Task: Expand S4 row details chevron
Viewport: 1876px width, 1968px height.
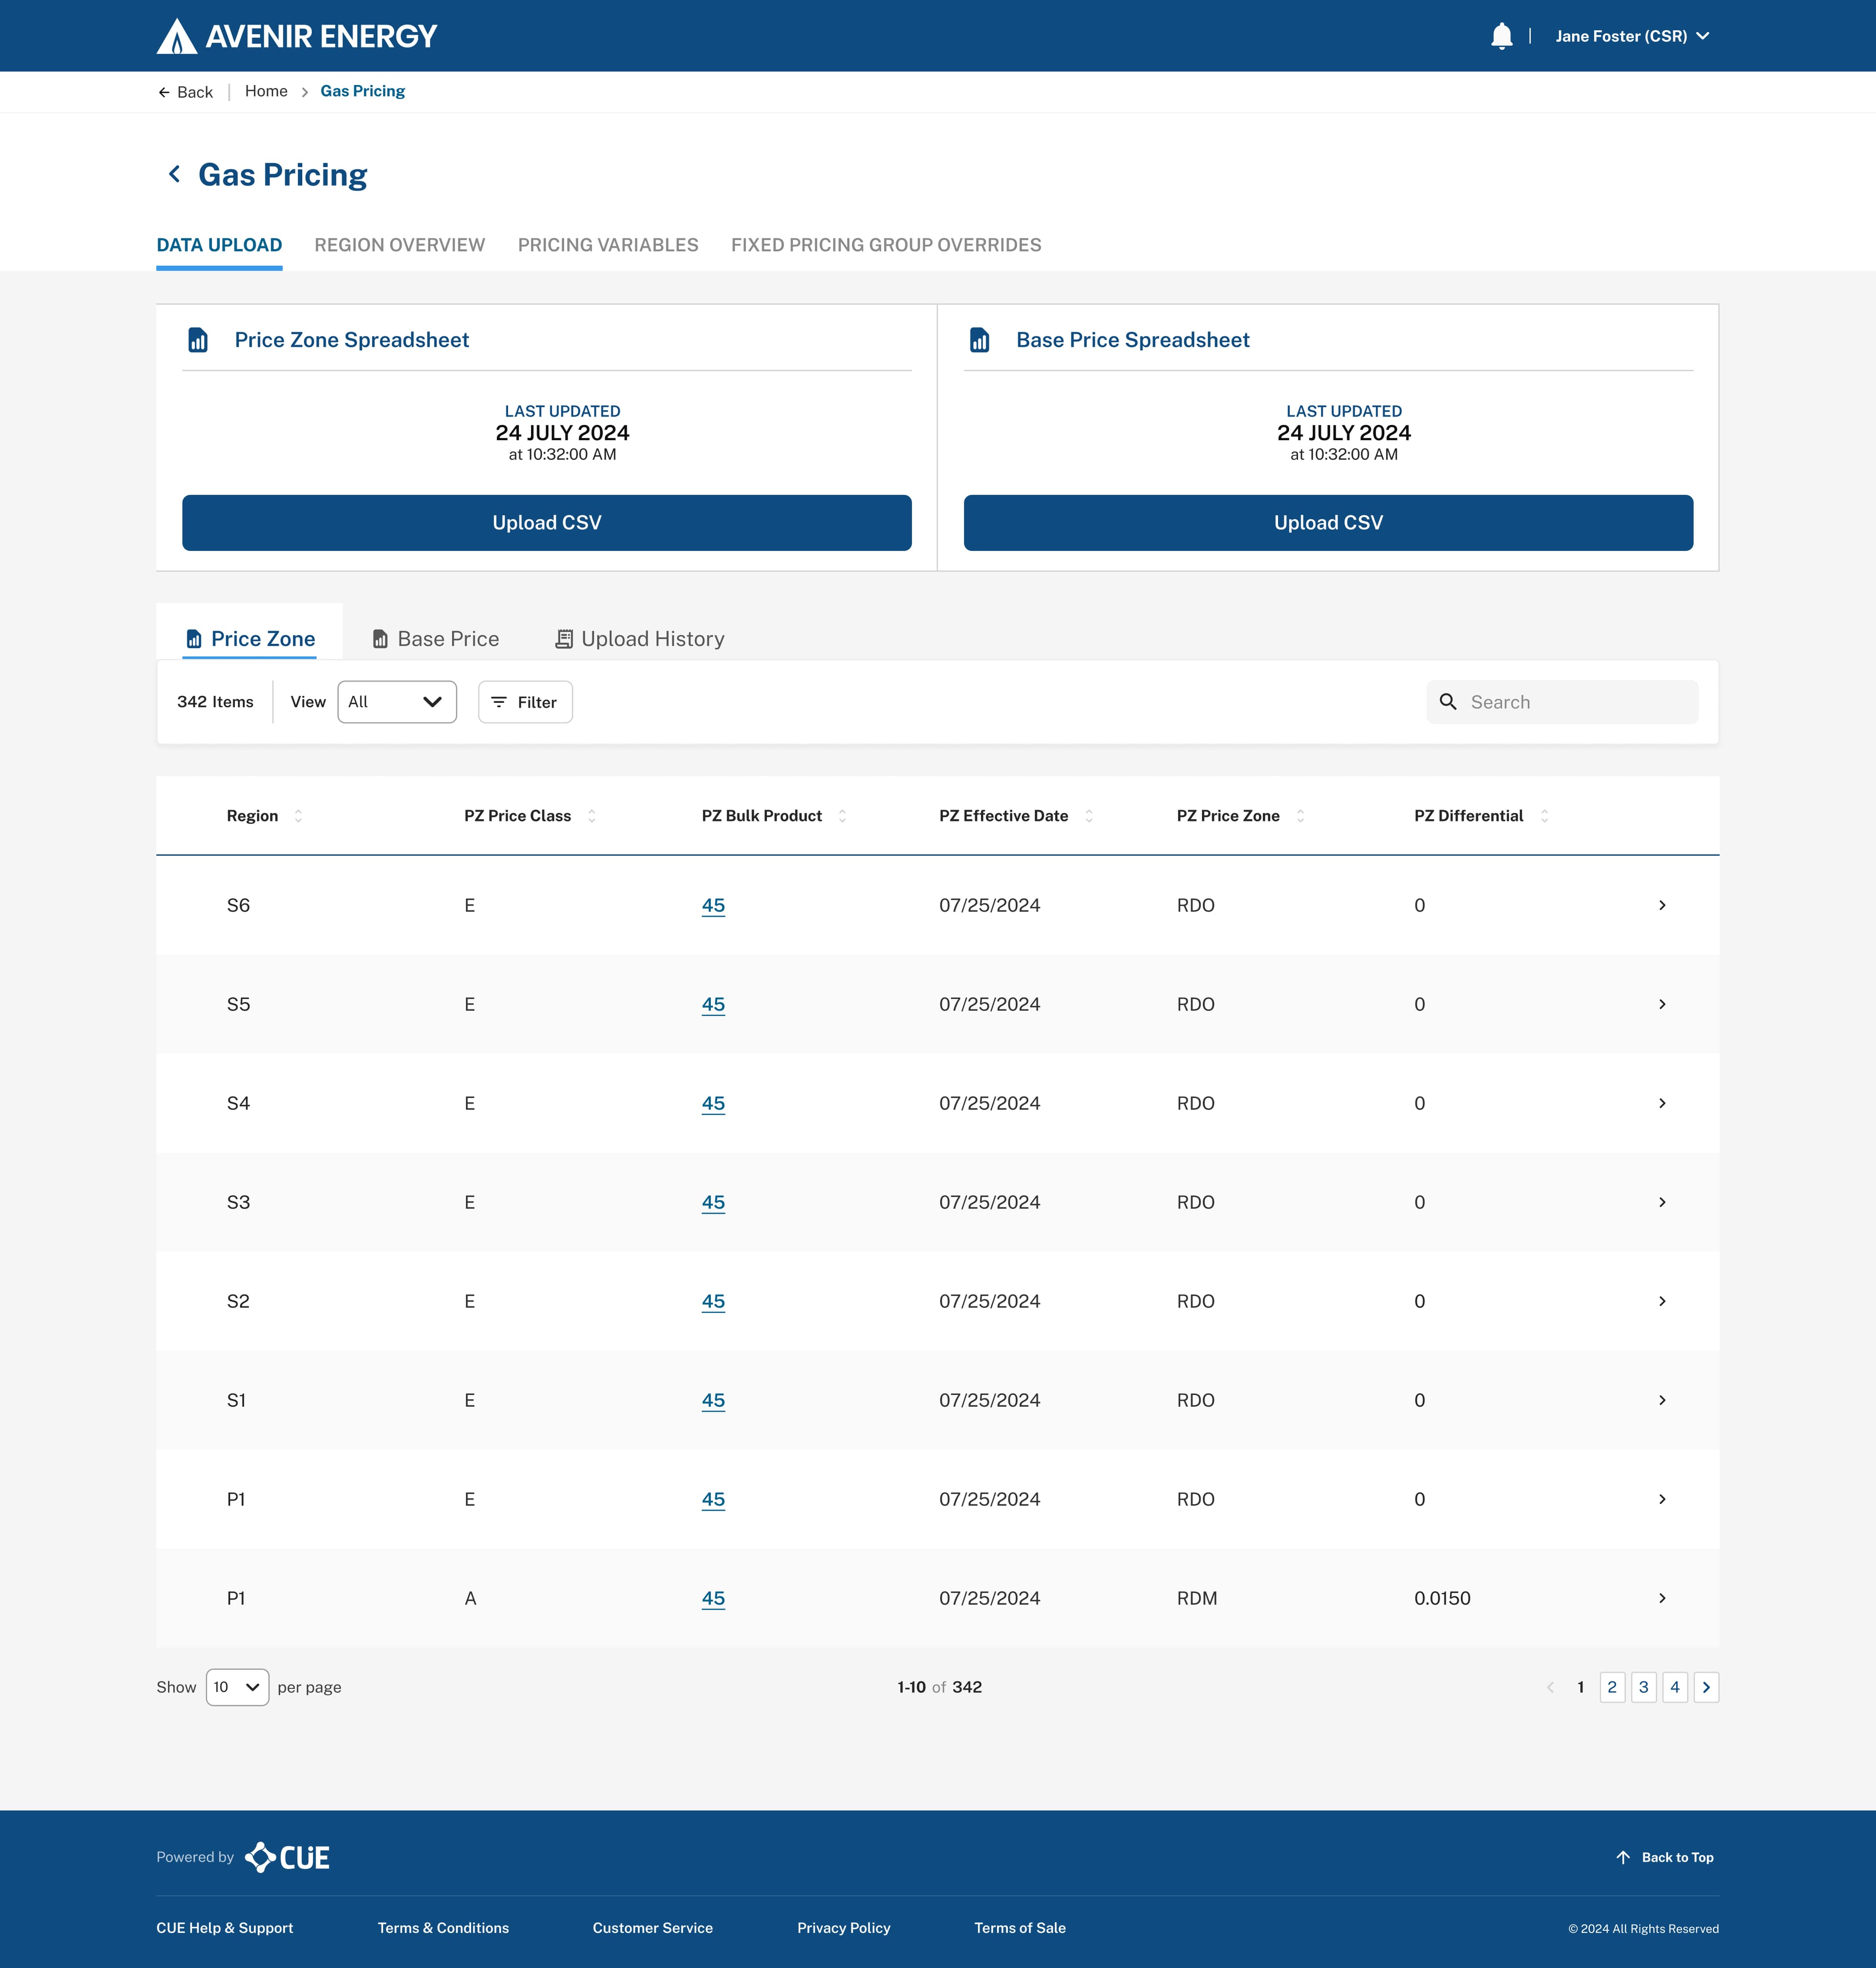Action: coord(1662,1103)
